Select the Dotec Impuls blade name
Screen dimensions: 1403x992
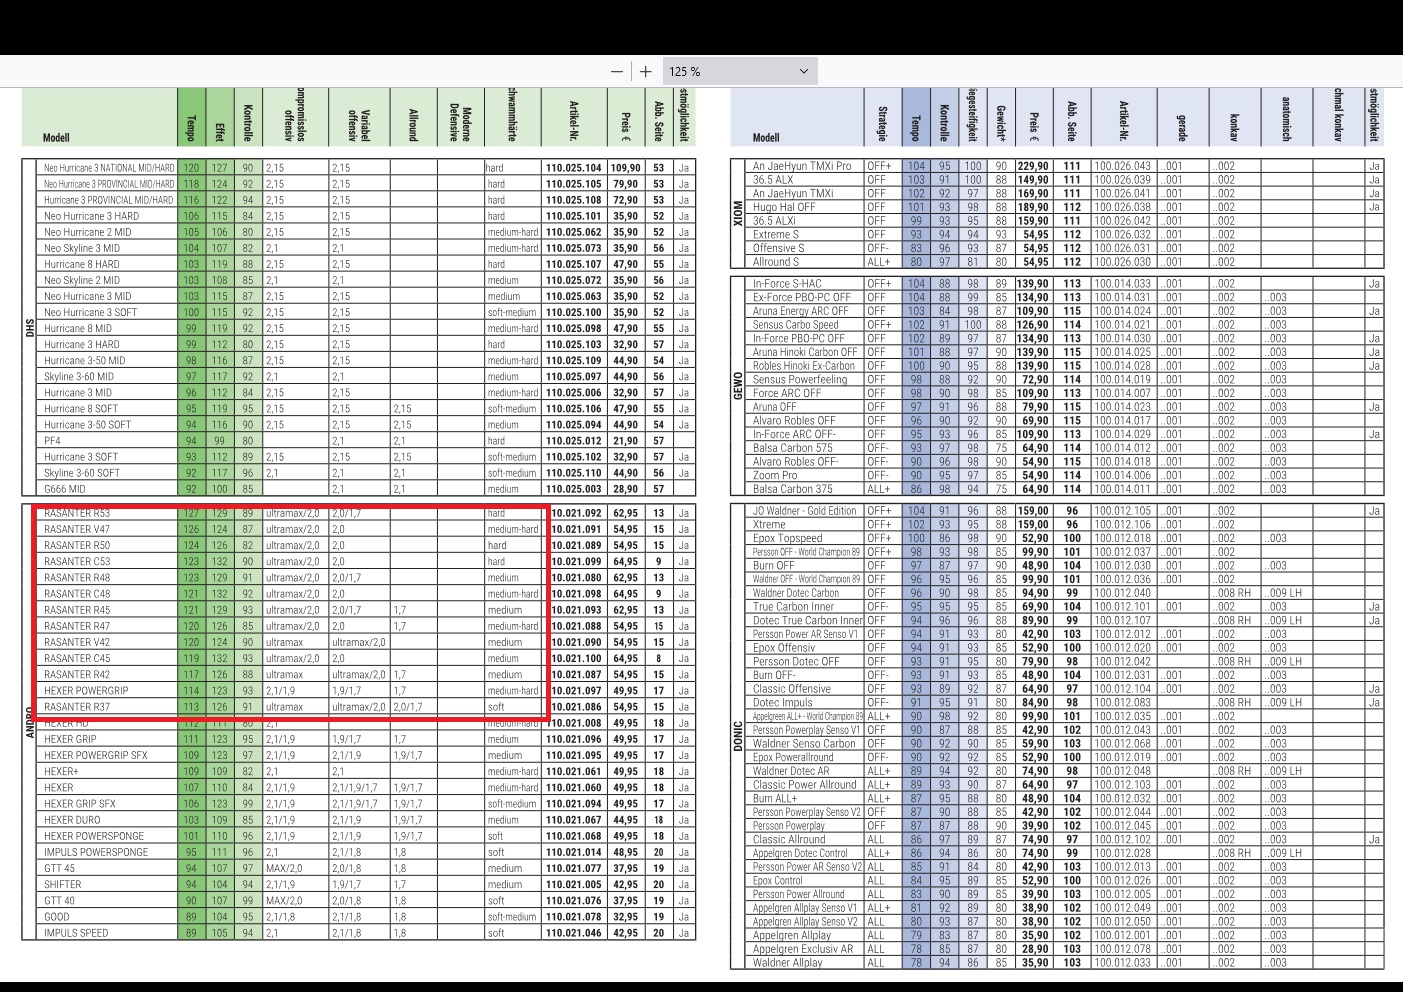pos(782,702)
